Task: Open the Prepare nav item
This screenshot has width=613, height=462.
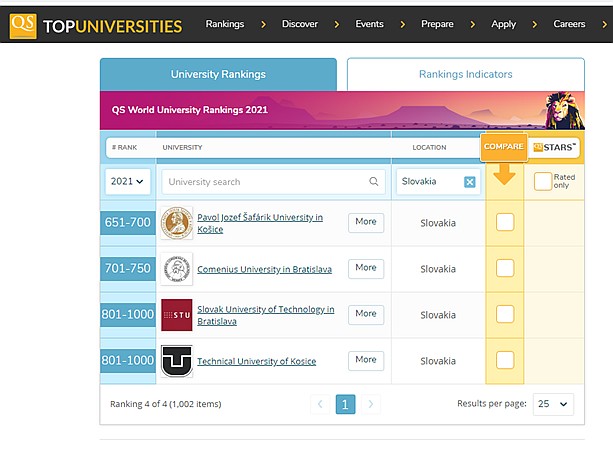Action: (x=437, y=24)
